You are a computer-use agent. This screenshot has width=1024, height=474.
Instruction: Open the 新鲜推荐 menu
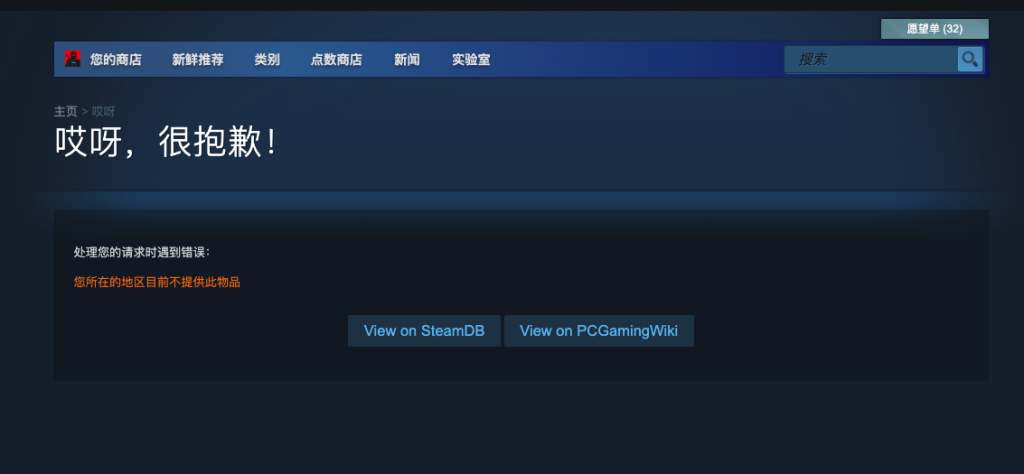click(x=198, y=60)
